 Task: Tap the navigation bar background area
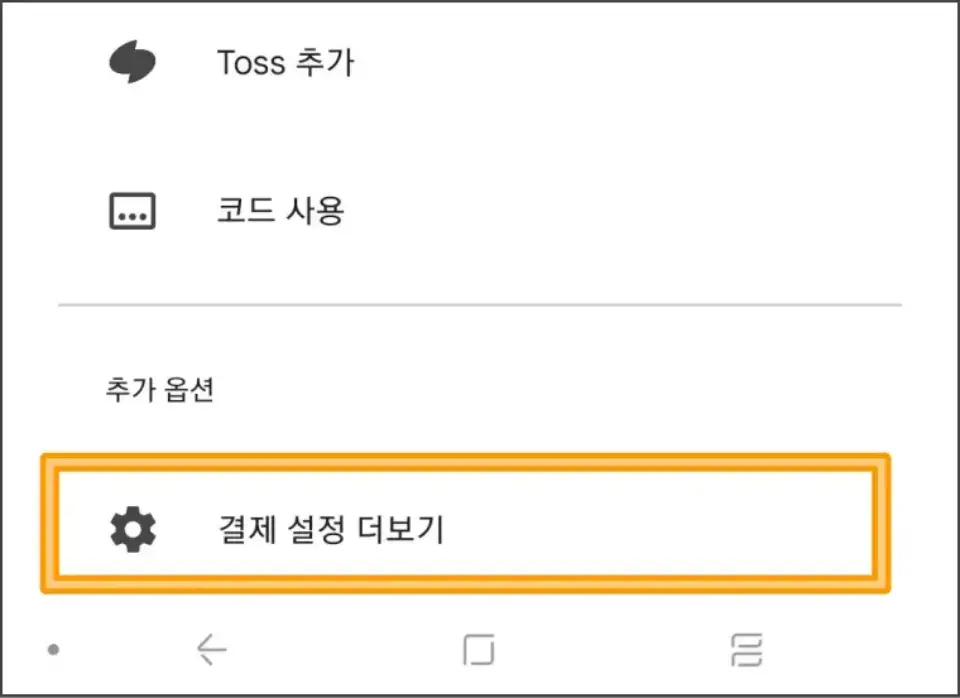coord(600,647)
